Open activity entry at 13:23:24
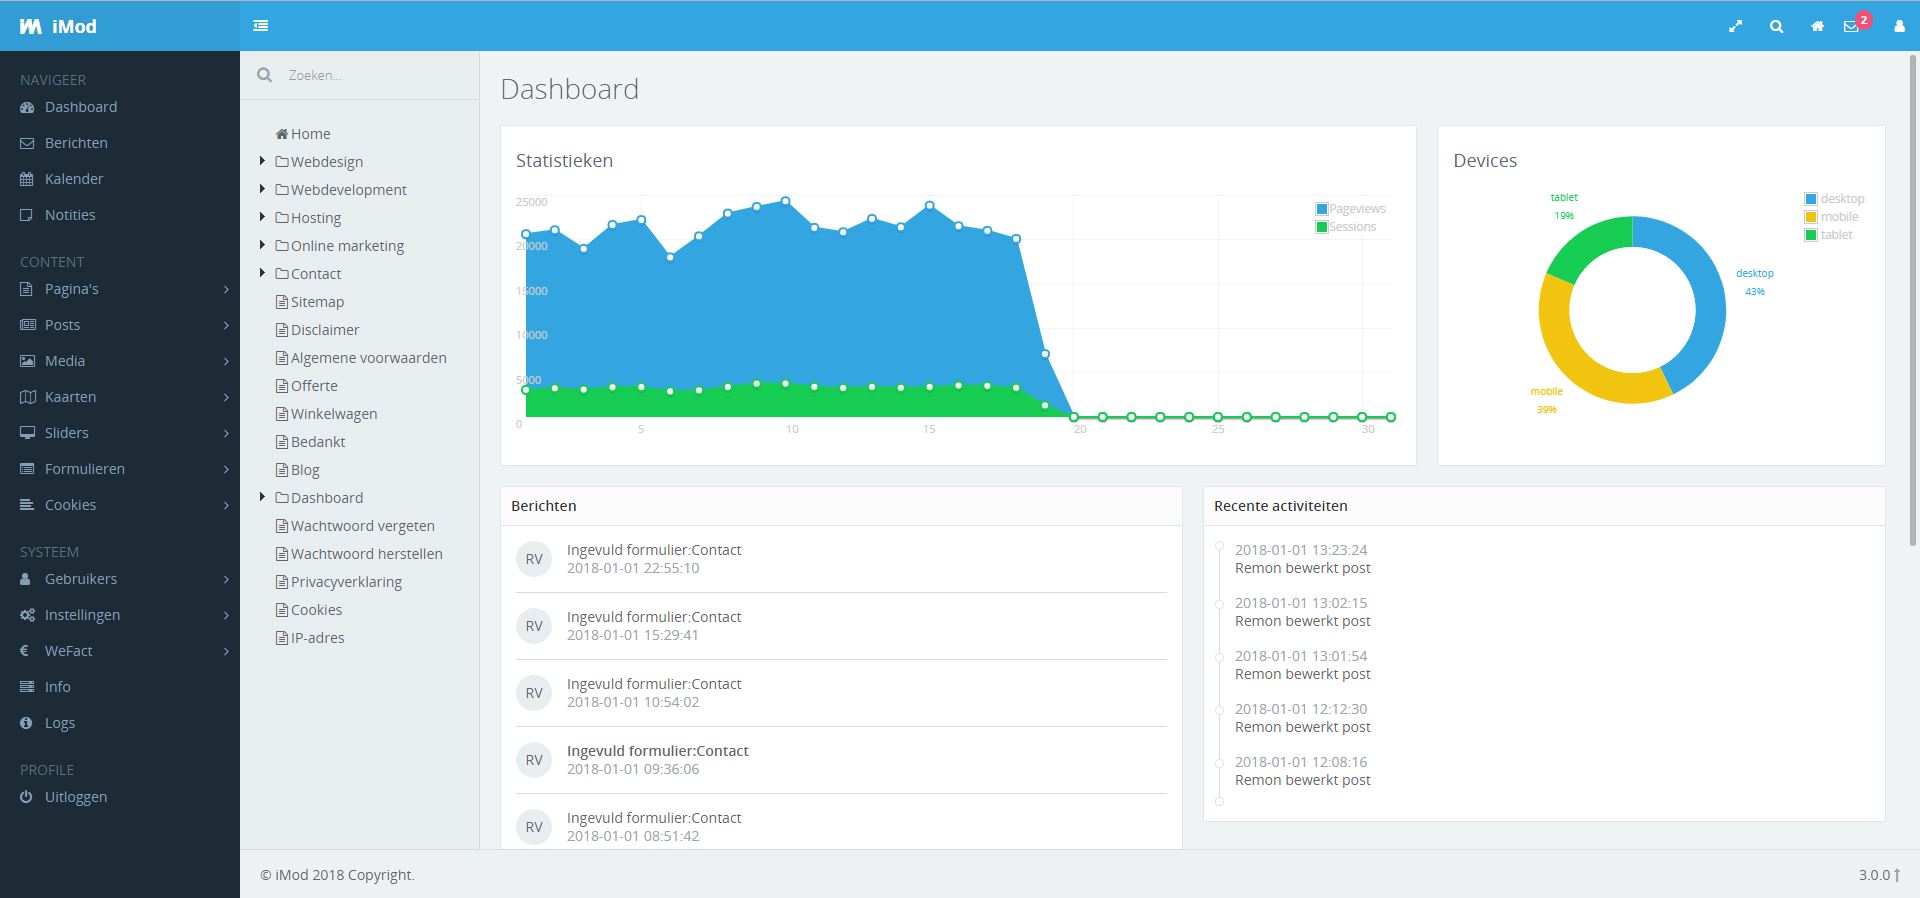Viewport: 1920px width, 898px height. pyautogui.click(x=1302, y=559)
